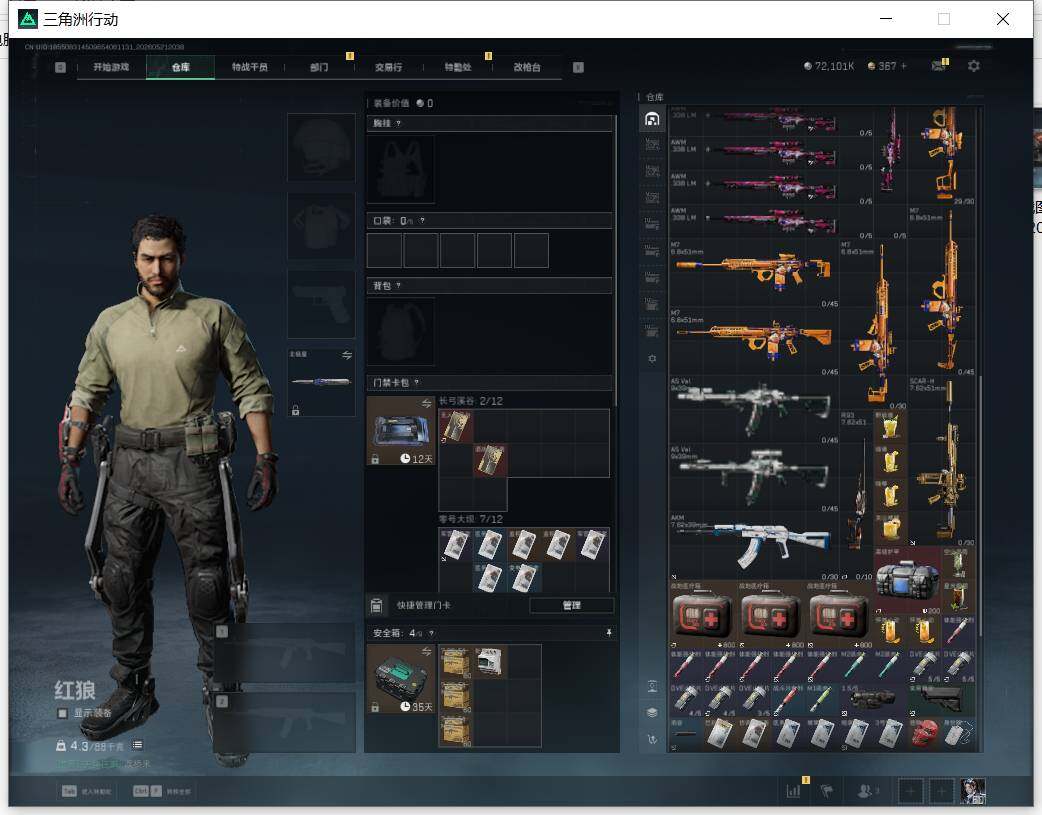Select the upper horizontal M7 rifle in warehouse

point(754,272)
